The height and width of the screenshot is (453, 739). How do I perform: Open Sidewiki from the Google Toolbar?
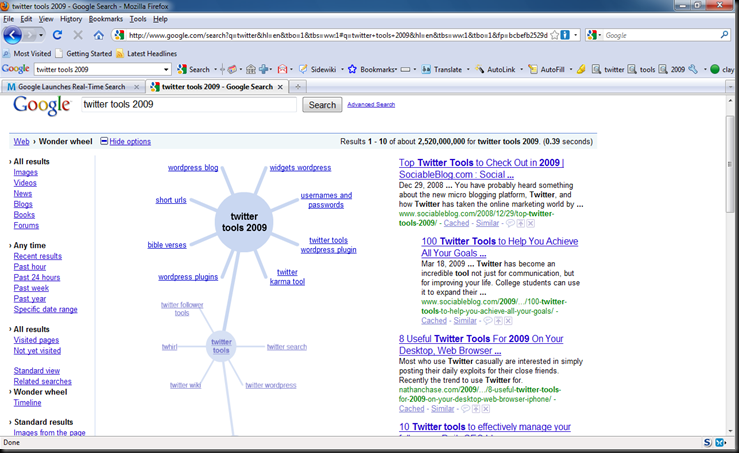[x=318, y=69]
